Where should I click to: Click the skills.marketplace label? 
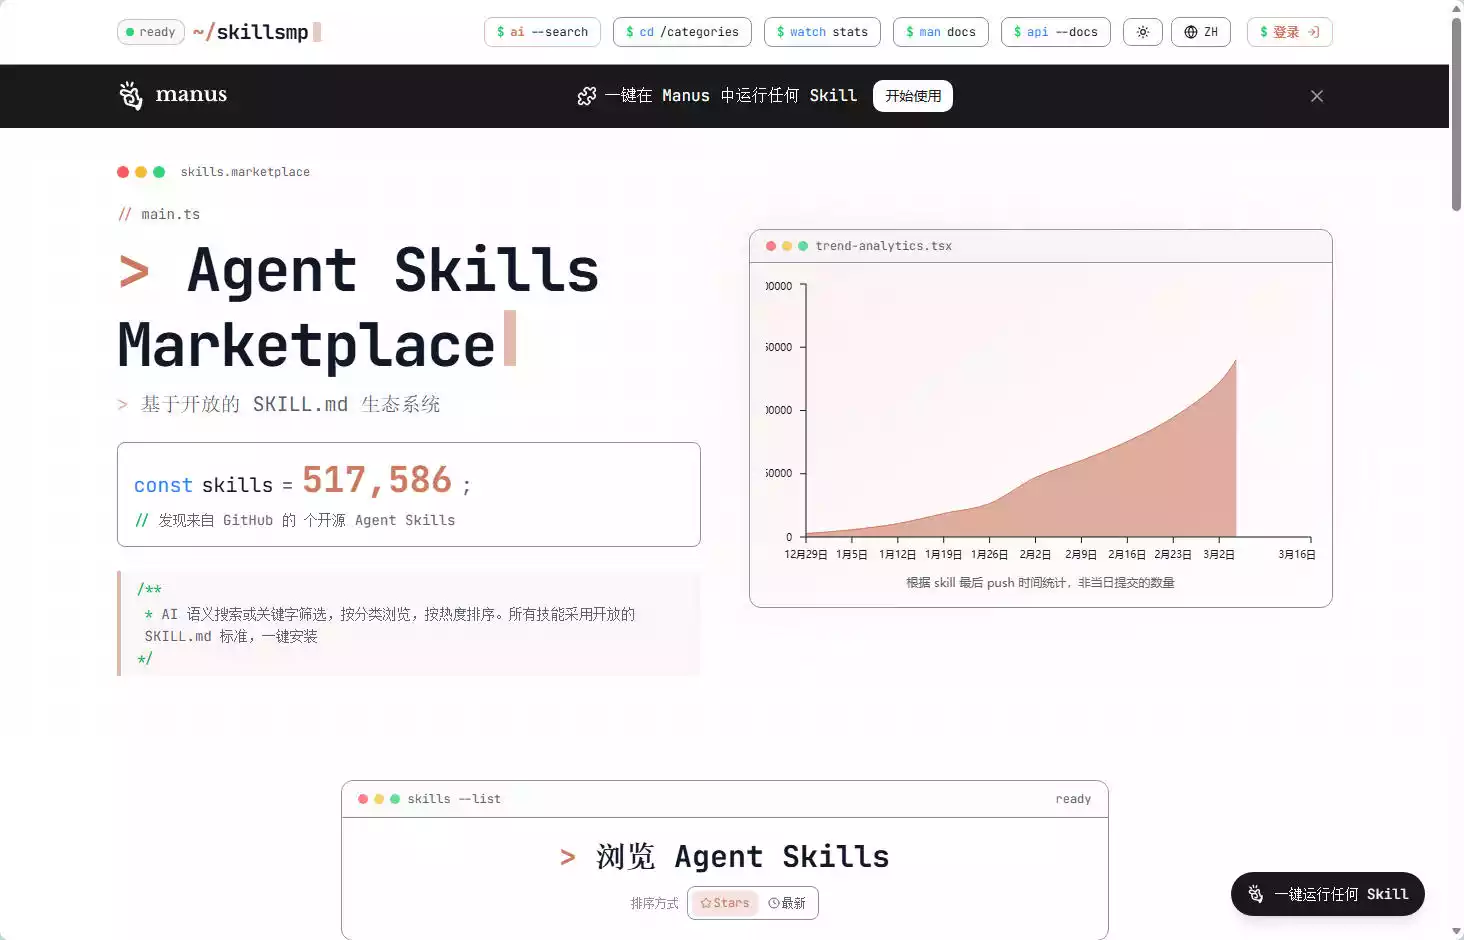(245, 172)
